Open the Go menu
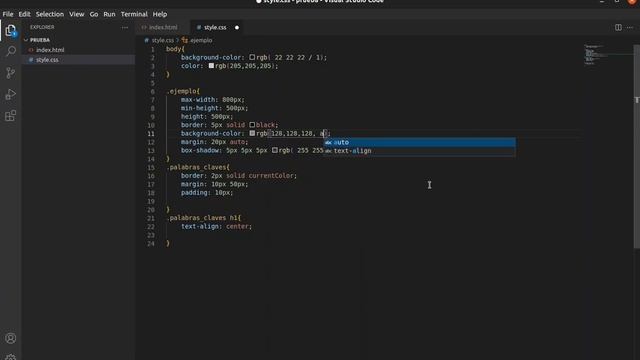640x360 pixels. pos(94,14)
